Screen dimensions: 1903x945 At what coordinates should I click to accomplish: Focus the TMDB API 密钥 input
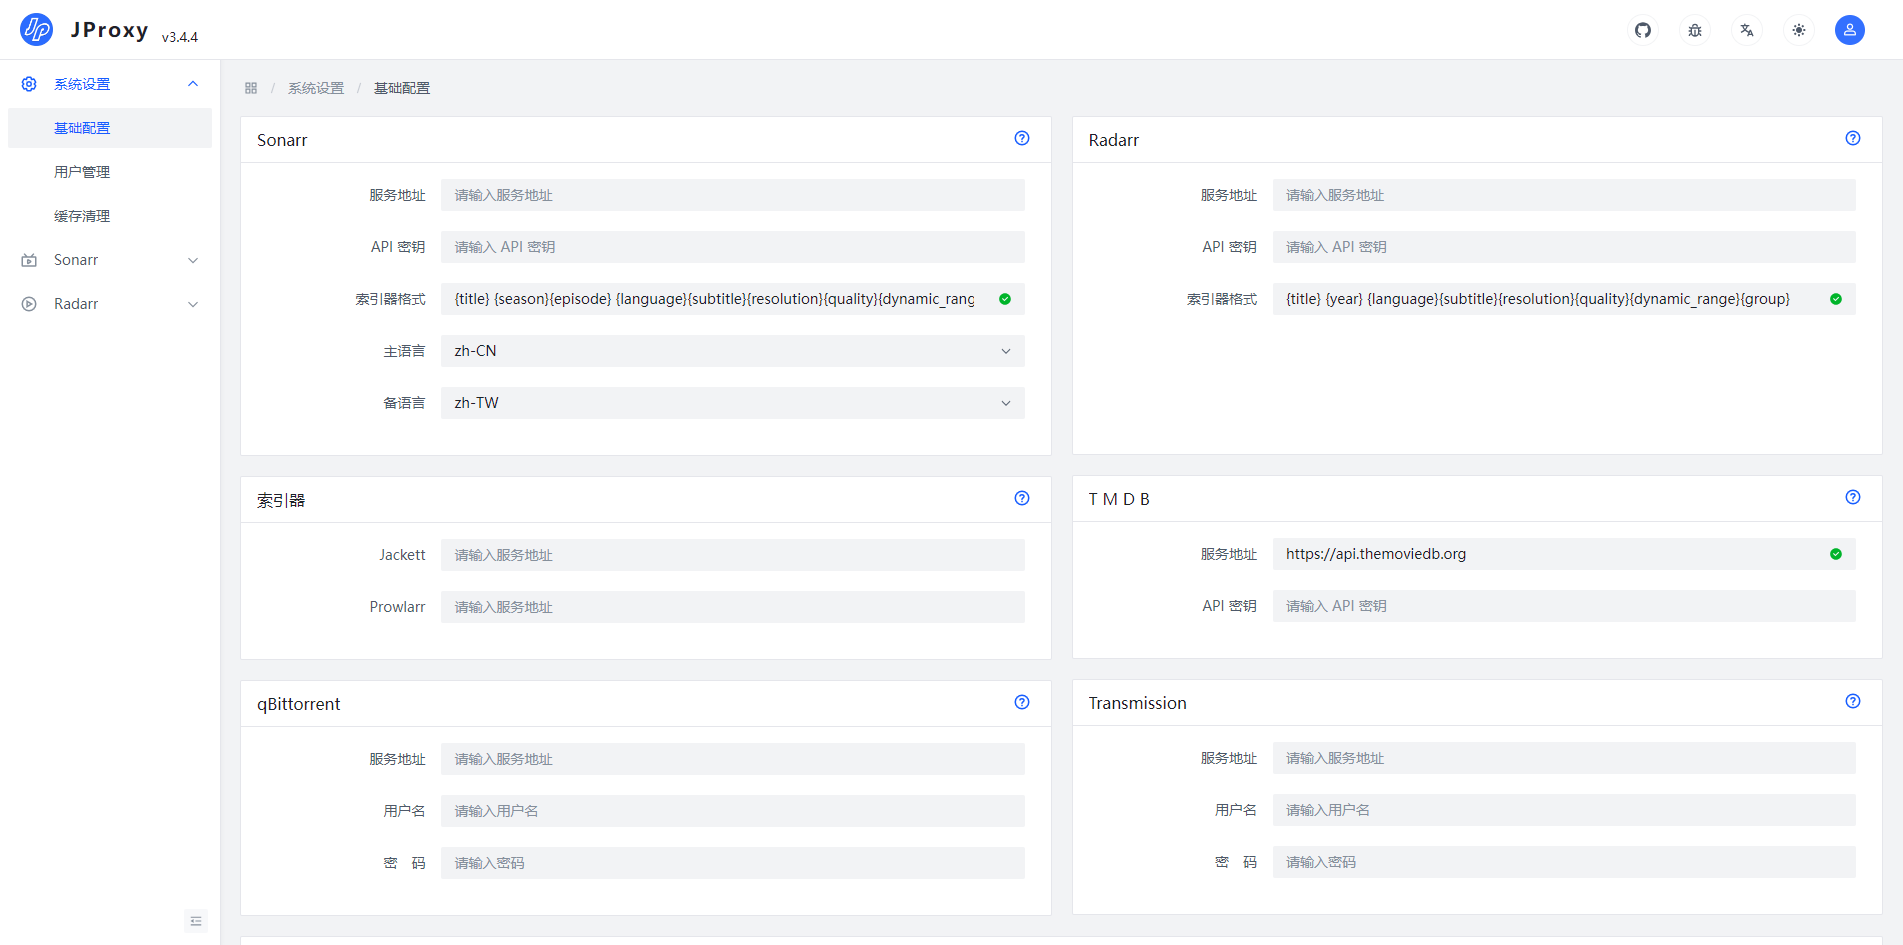1564,606
